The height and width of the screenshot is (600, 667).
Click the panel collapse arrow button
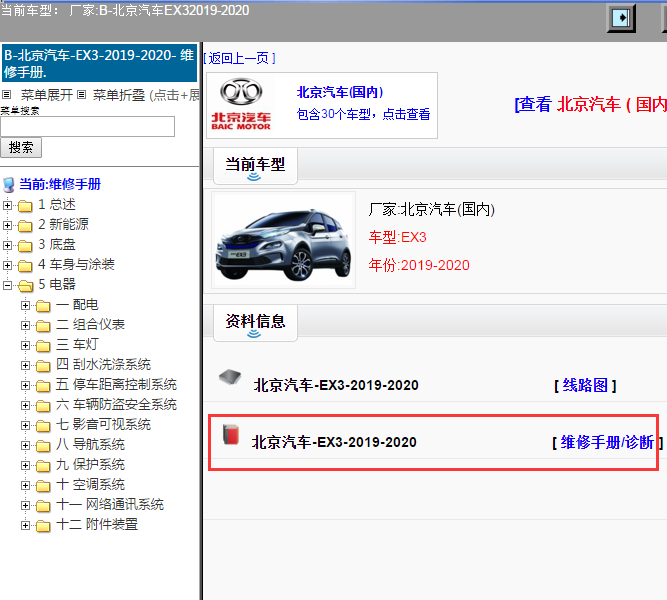coord(621,18)
